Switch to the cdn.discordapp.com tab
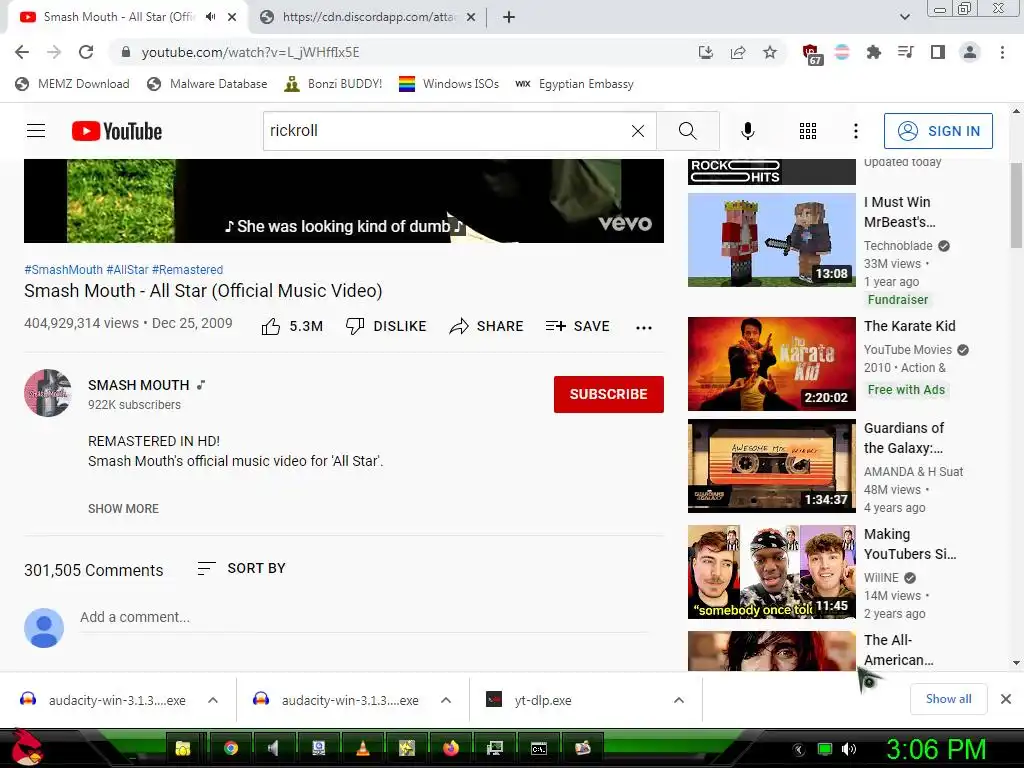The width and height of the screenshot is (1024, 768). point(370,17)
